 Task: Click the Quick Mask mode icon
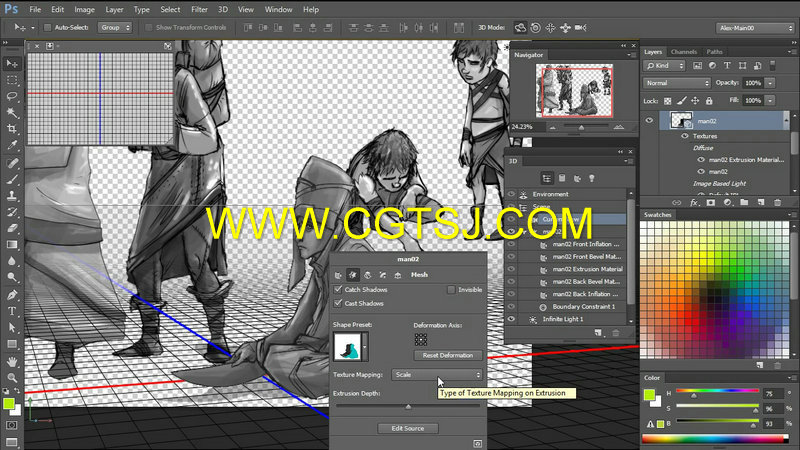pos(12,425)
